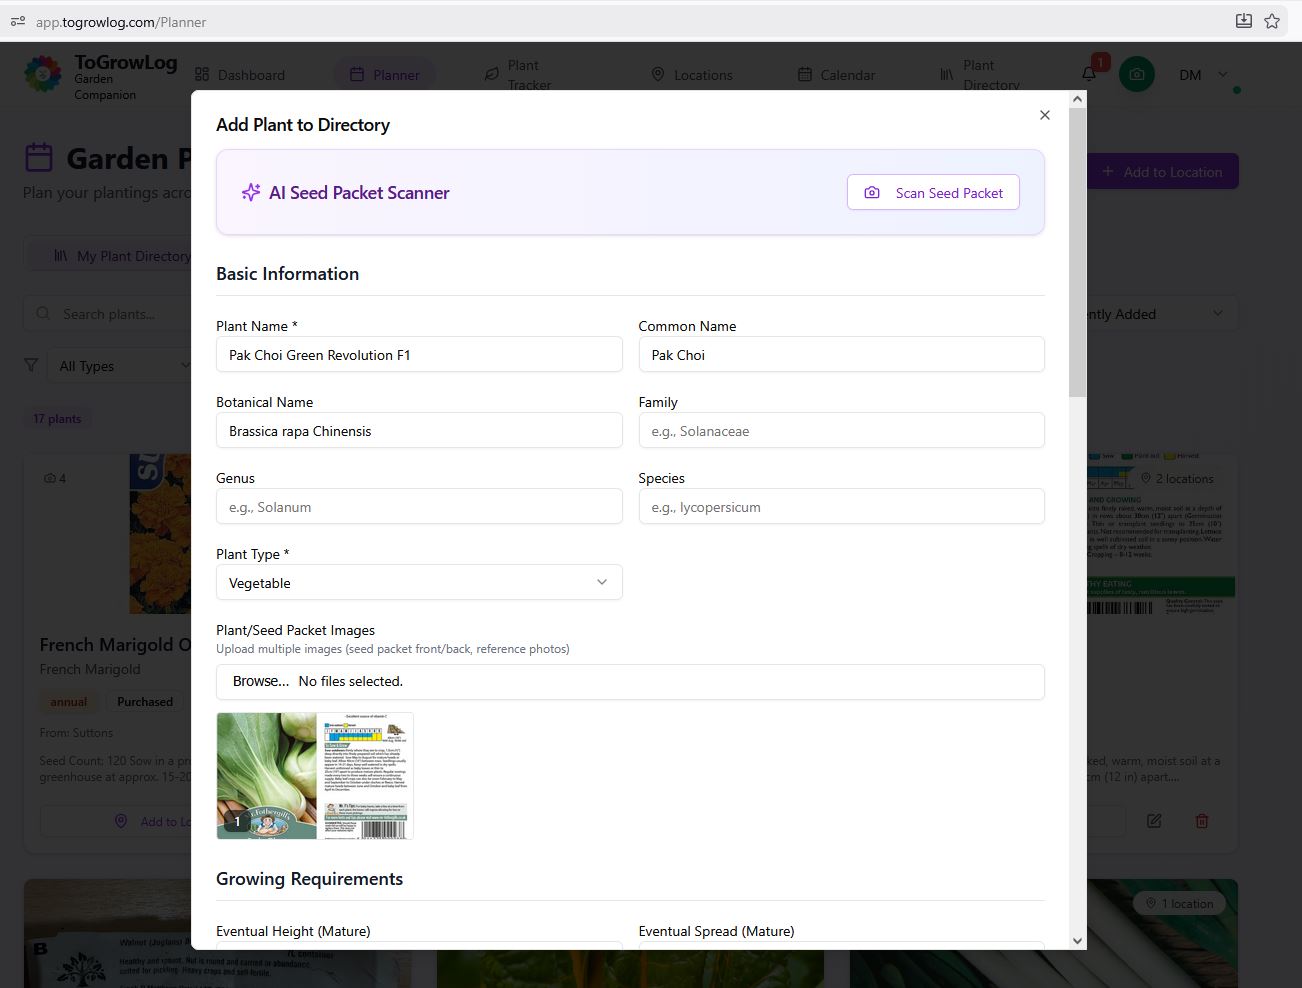Click the green camera button in header
1302x988 pixels.
[1137, 74]
